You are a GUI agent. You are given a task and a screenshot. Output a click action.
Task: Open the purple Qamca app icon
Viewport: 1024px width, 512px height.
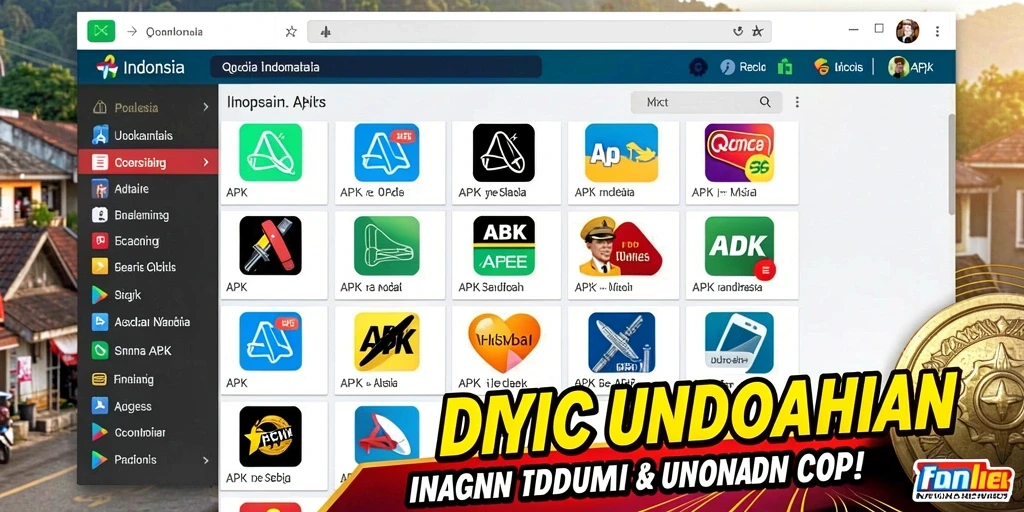pyautogui.click(x=739, y=152)
